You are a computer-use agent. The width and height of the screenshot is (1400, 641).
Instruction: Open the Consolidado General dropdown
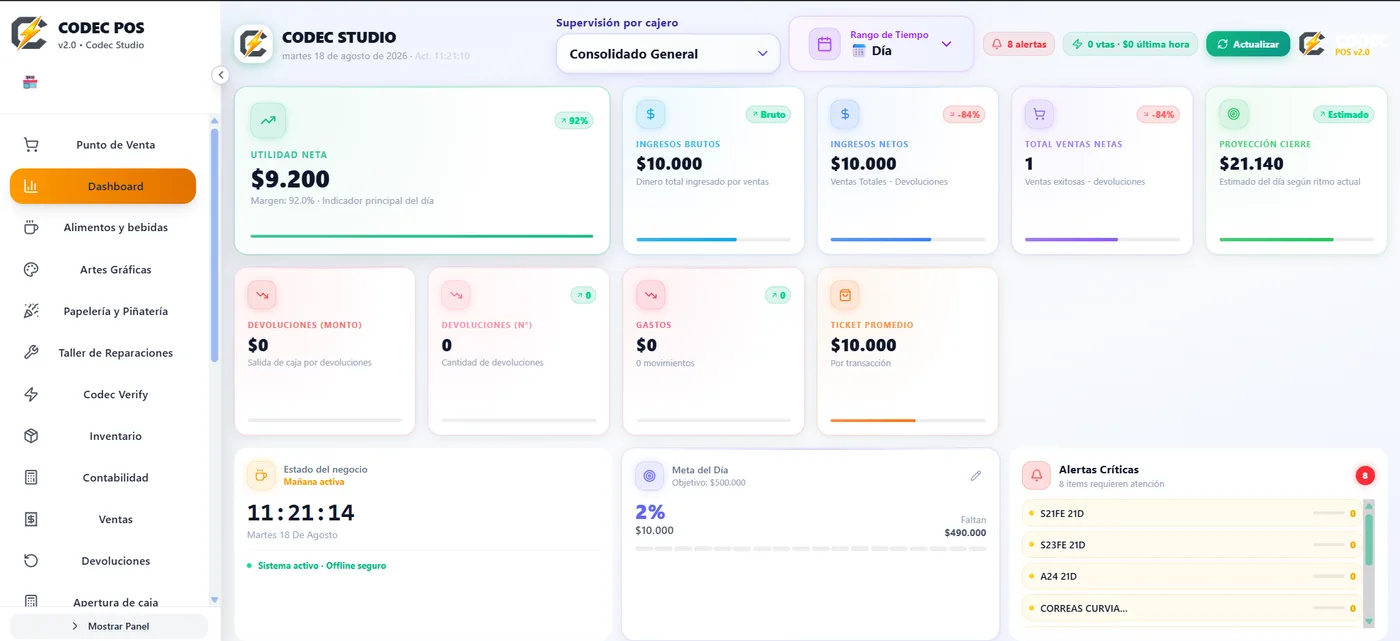pyautogui.click(x=668, y=54)
